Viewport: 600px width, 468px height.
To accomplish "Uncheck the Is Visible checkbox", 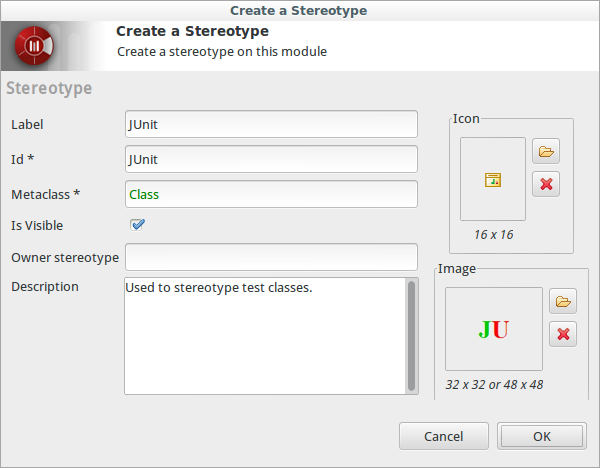I will click(x=138, y=225).
